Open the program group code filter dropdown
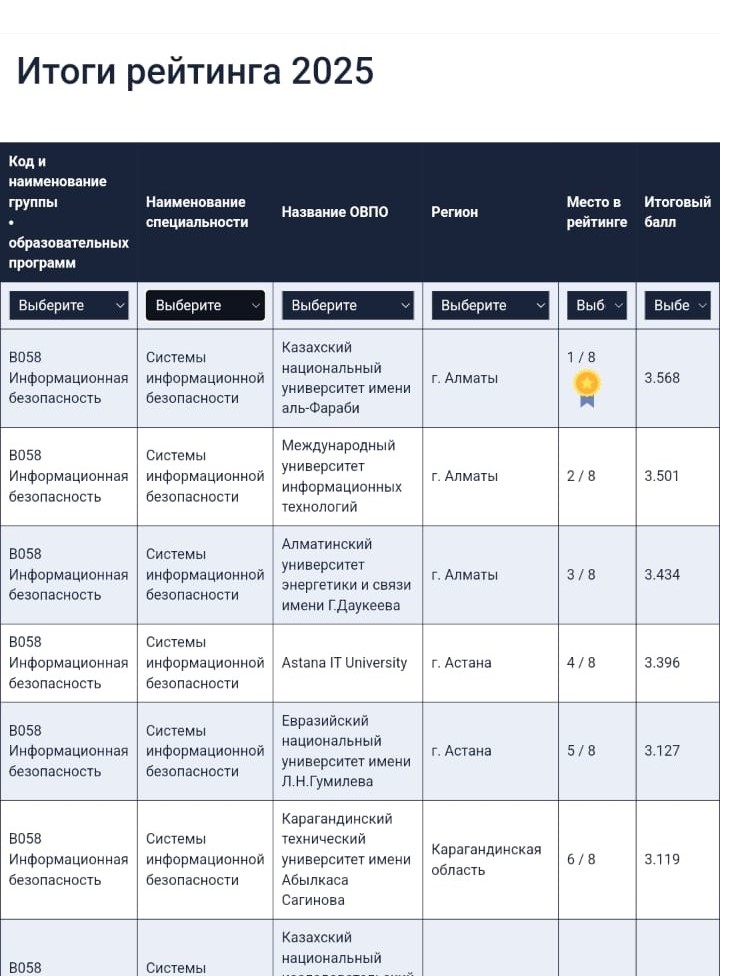 click(68, 306)
